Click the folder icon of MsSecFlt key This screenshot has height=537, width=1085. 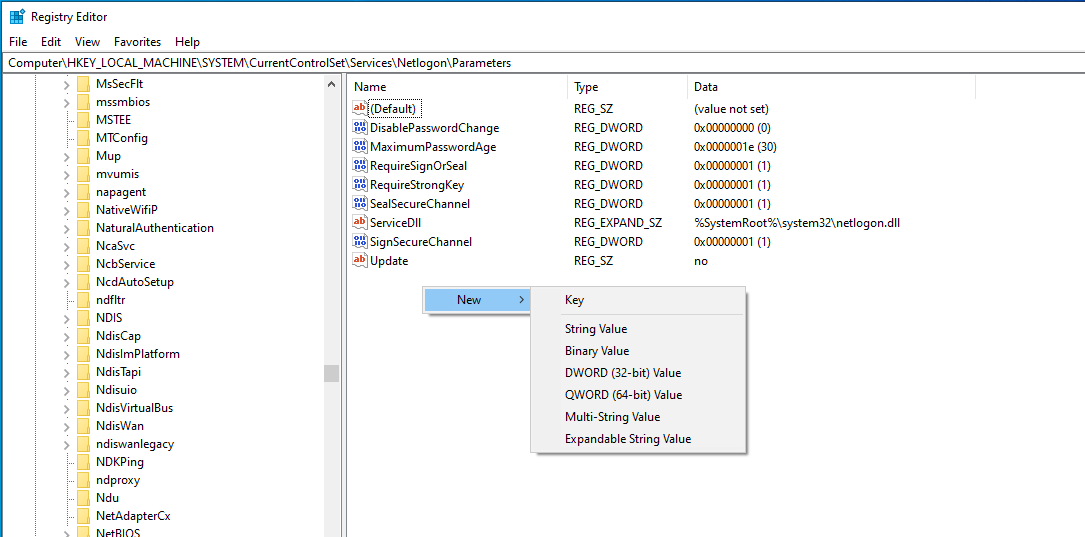84,84
